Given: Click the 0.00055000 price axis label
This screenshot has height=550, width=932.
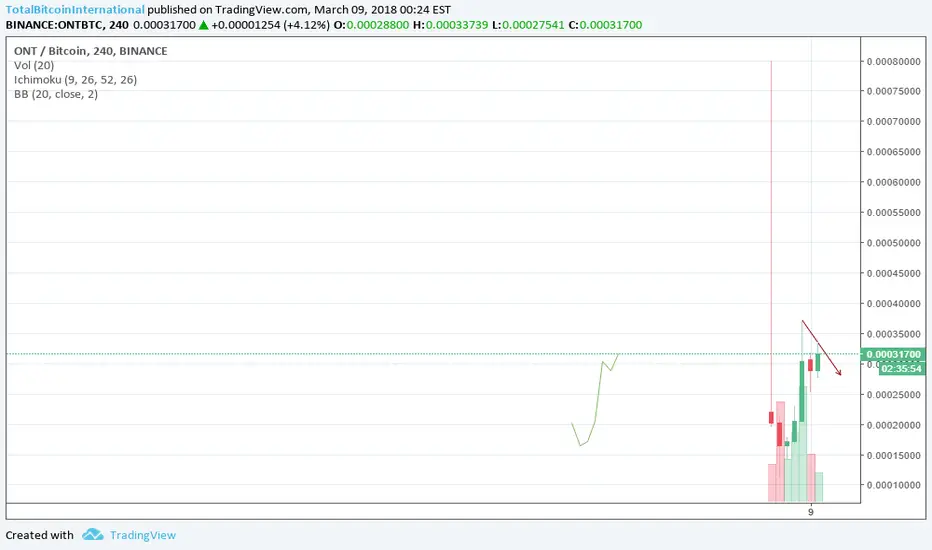Looking at the screenshot, I should click(x=893, y=212).
